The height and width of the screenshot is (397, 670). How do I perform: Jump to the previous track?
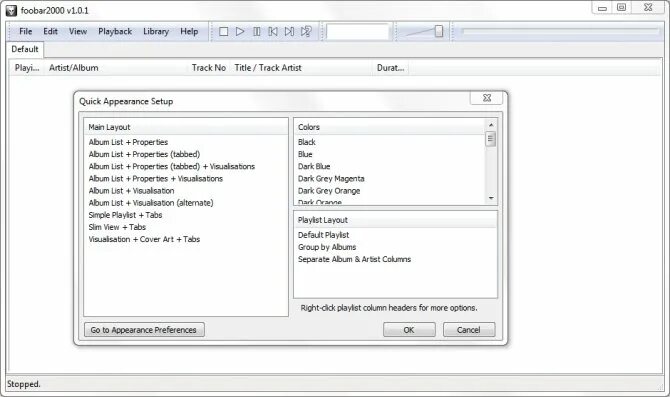click(x=273, y=32)
